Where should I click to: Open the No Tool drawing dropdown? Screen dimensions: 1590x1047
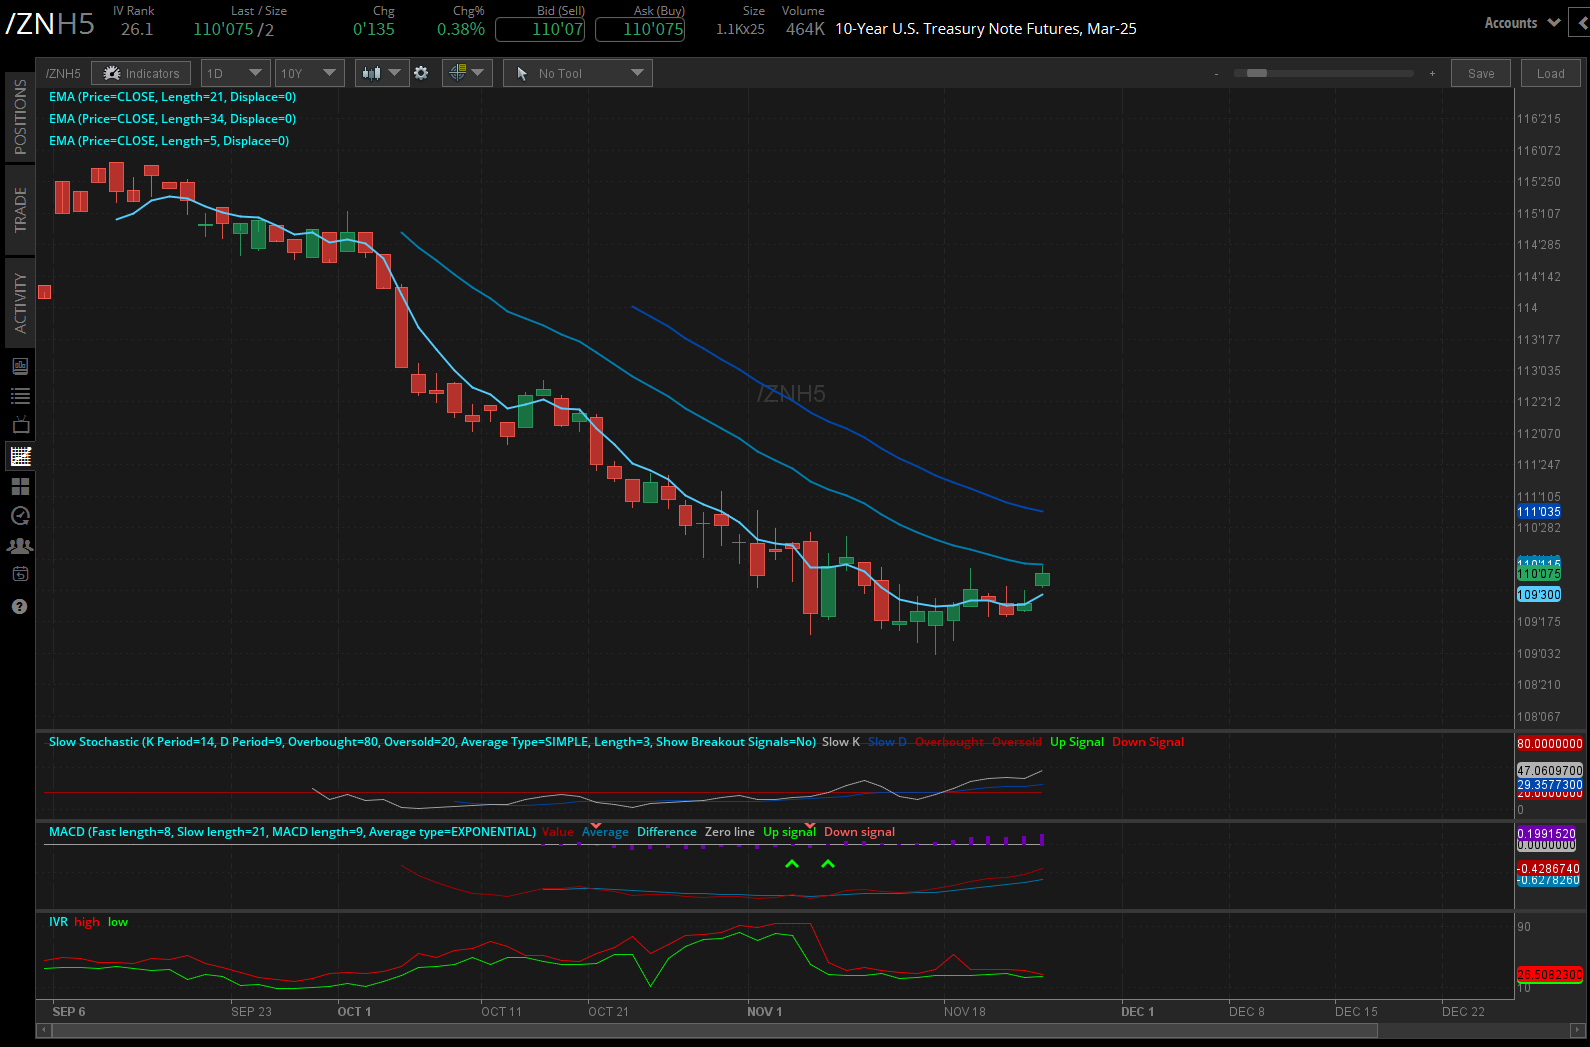tap(578, 73)
